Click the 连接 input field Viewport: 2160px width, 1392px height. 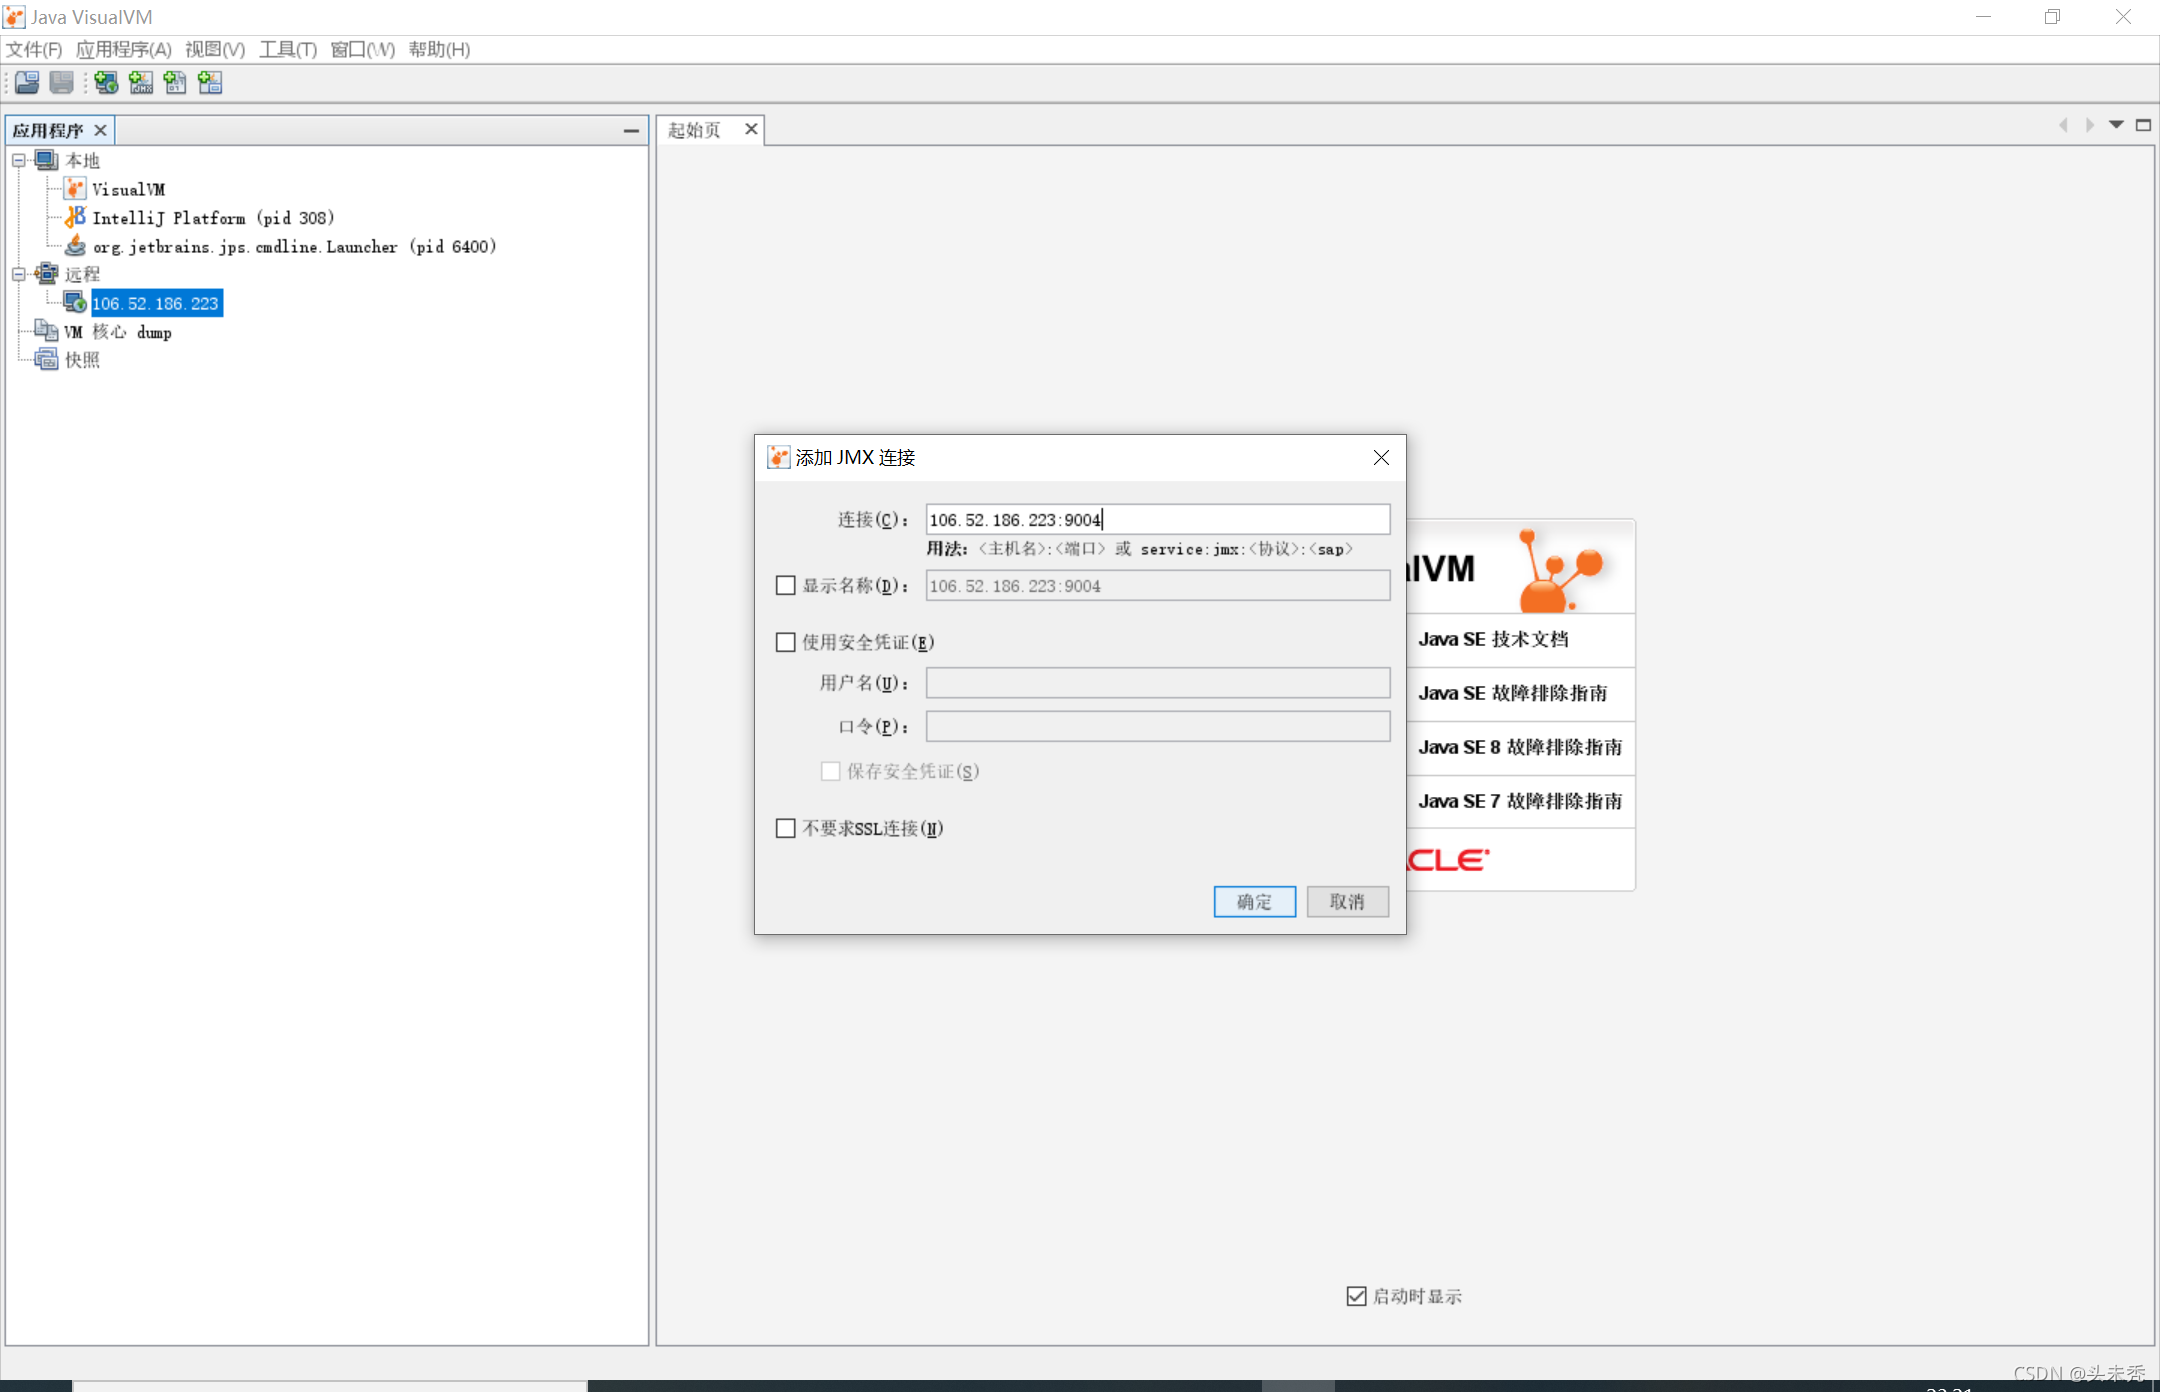[1158, 520]
